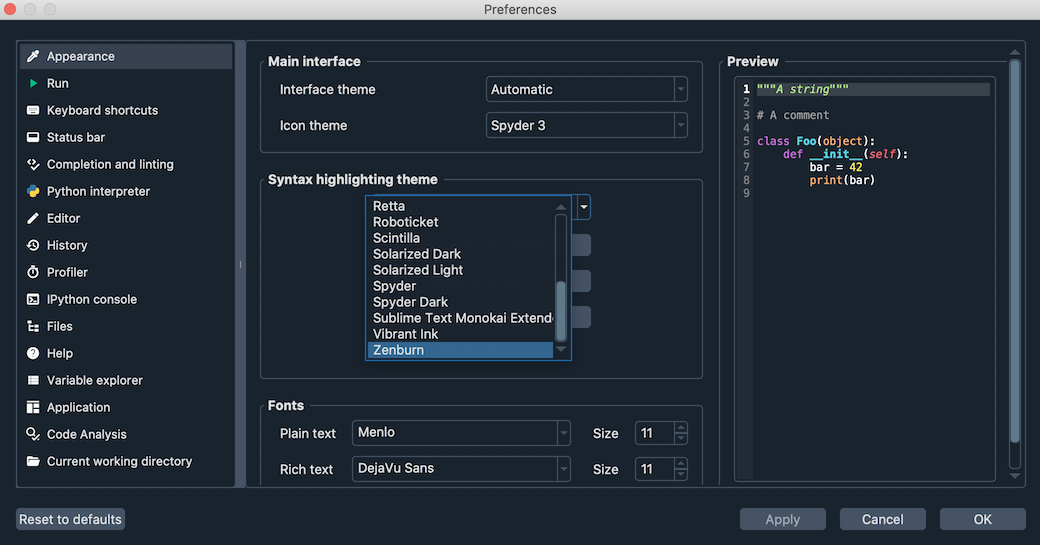Increase Plain text font size stepper
Viewport: 1040px width, 545px height.
point(681,428)
